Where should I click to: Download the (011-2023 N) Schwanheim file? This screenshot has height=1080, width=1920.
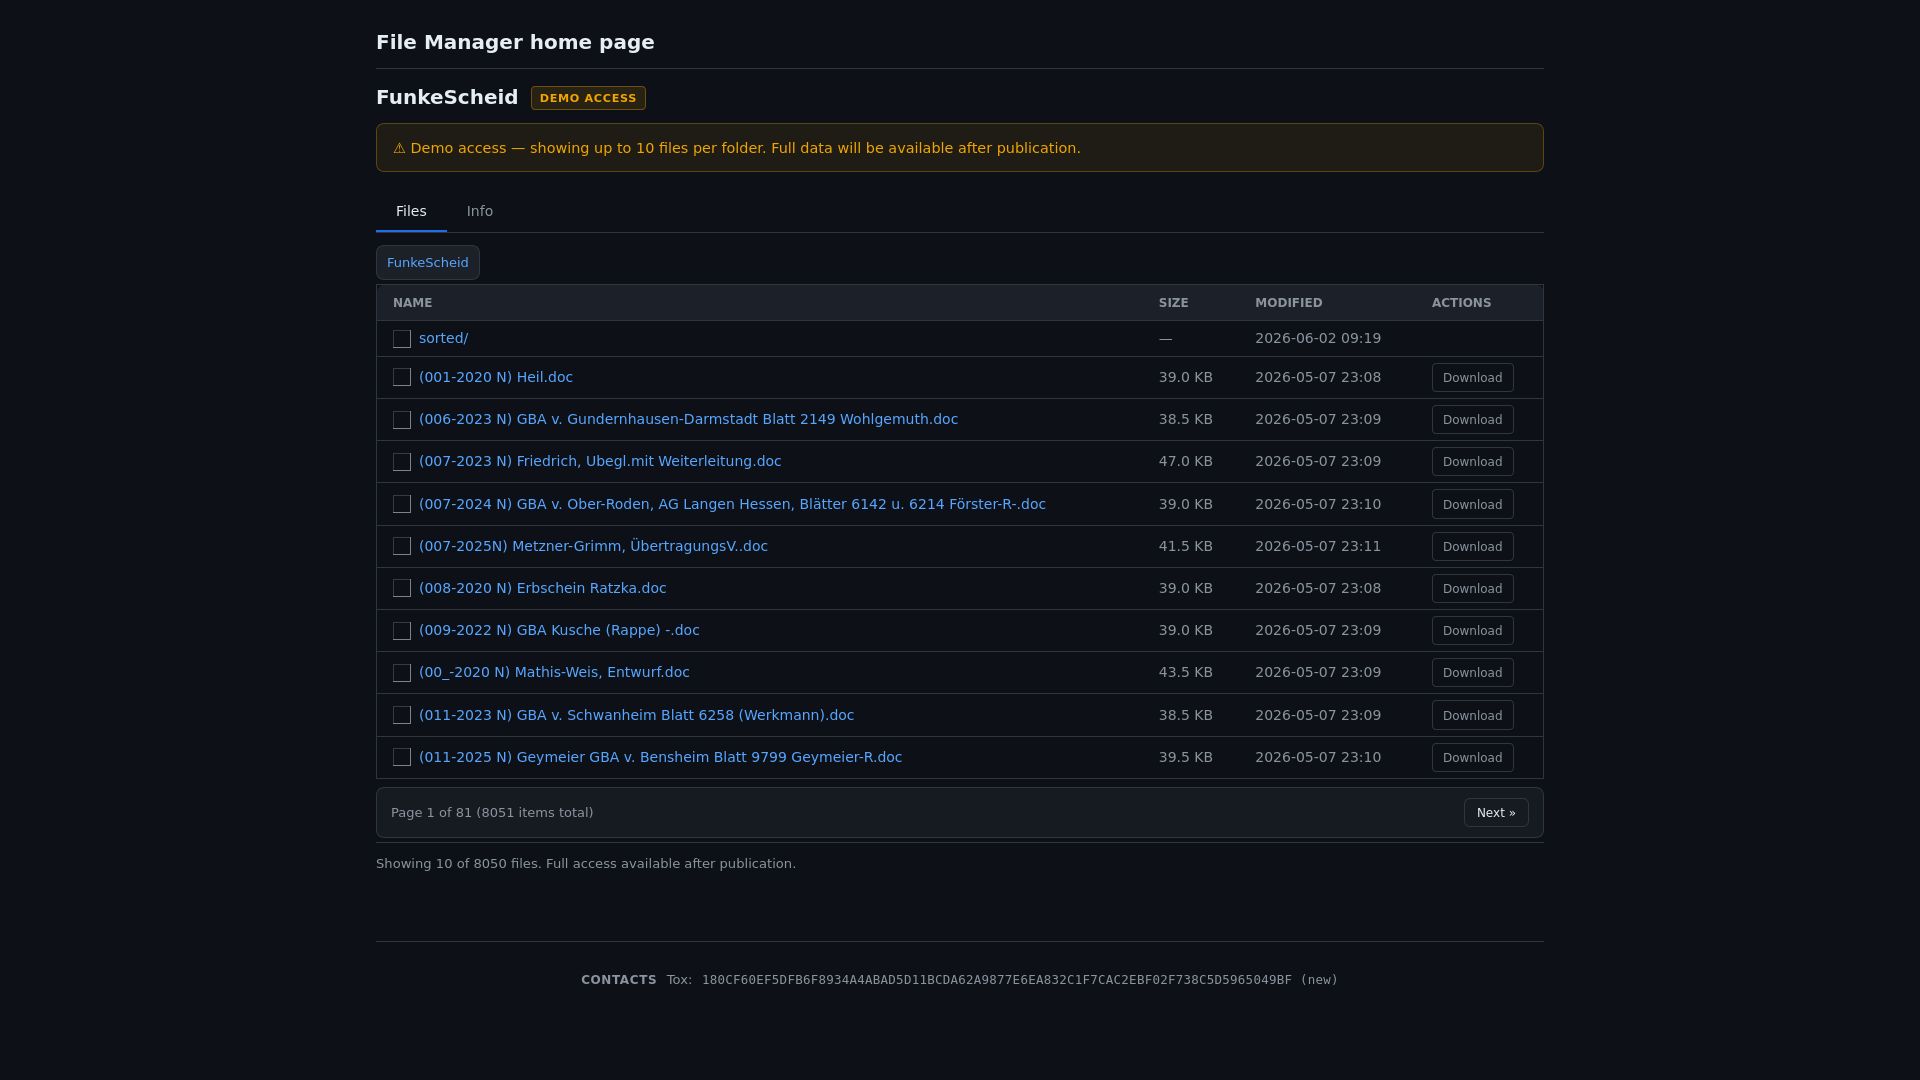(x=1472, y=716)
